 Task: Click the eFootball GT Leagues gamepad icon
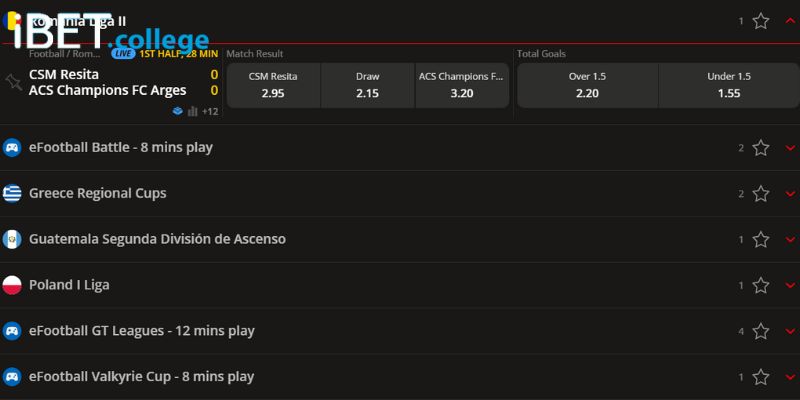point(12,331)
